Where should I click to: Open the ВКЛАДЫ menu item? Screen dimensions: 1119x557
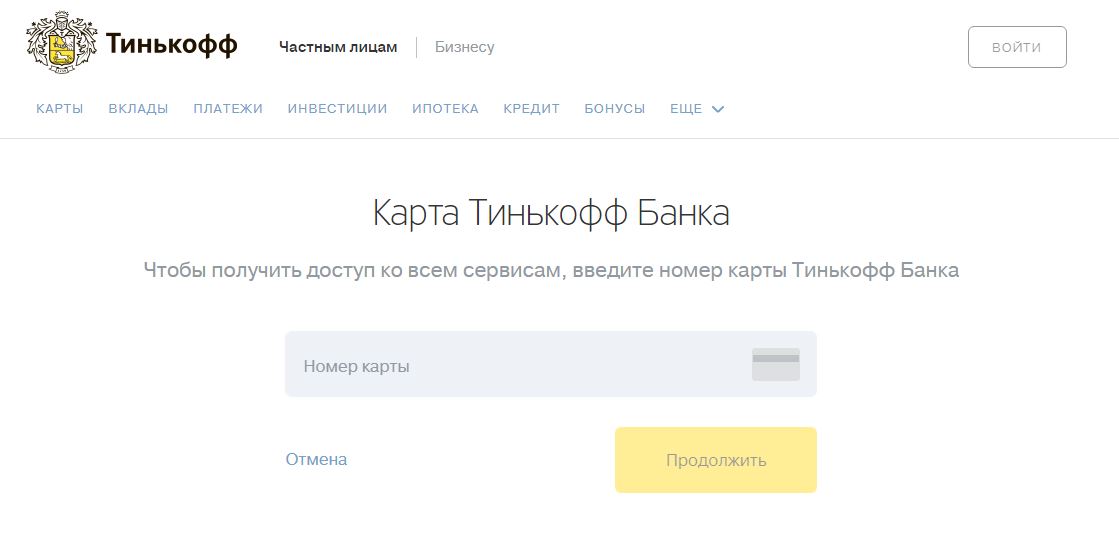138,109
